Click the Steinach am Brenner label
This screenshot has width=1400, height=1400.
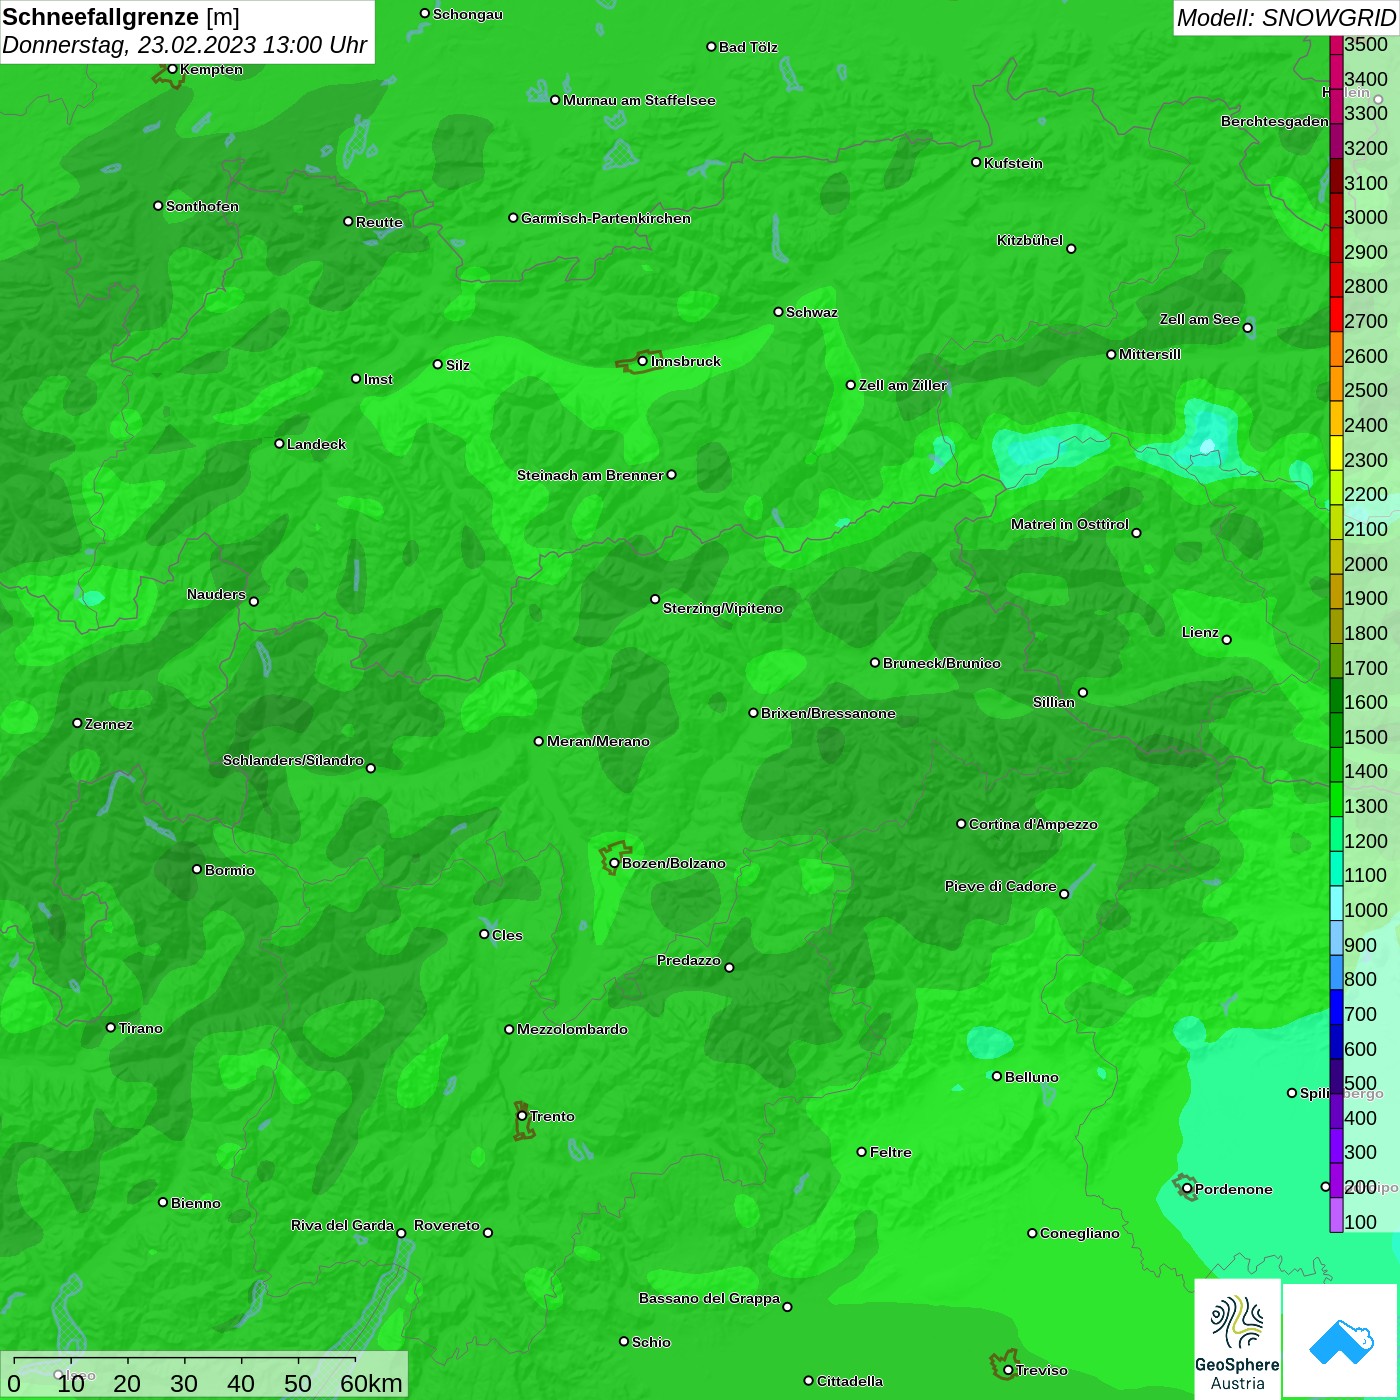click(590, 475)
